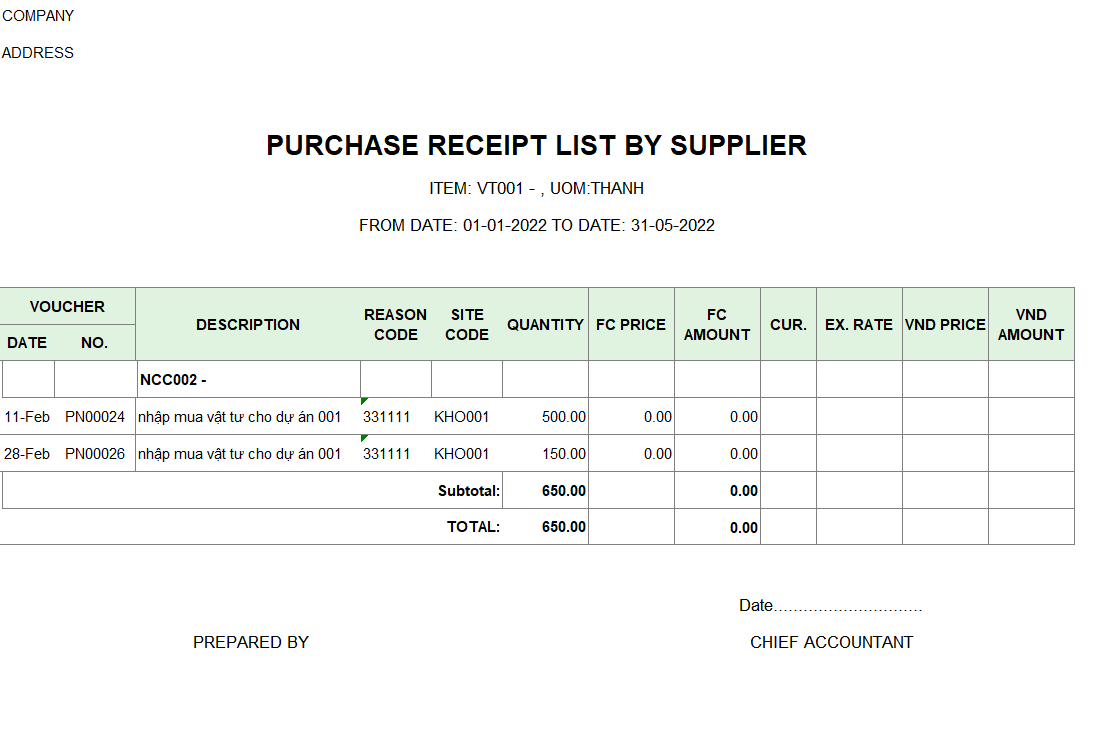Click the NCC002 supplier group cell
The height and width of the screenshot is (732, 1101).
point(248,379)
